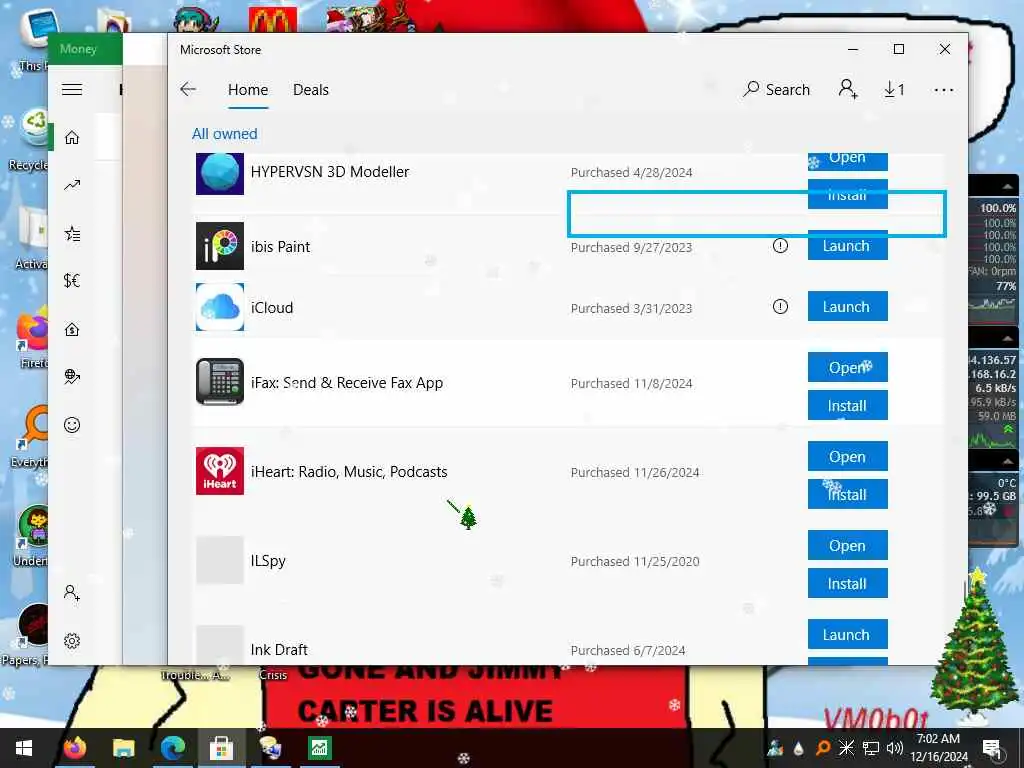Screen dimensions: 1024x768
Task: Open Mortgage calculator house icon in Money
Action: (x=72, y=329)
